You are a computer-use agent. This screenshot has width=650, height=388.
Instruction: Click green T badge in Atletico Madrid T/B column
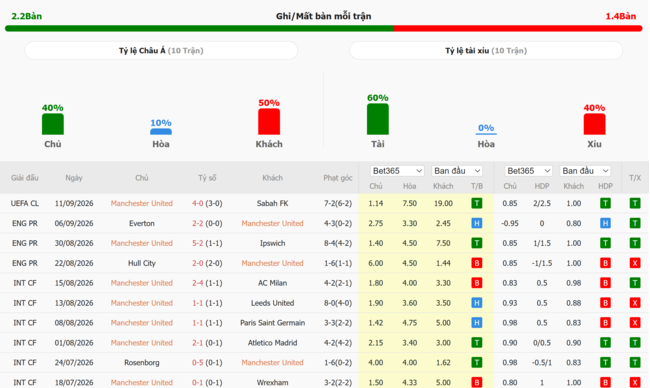[x=477, y=343]
